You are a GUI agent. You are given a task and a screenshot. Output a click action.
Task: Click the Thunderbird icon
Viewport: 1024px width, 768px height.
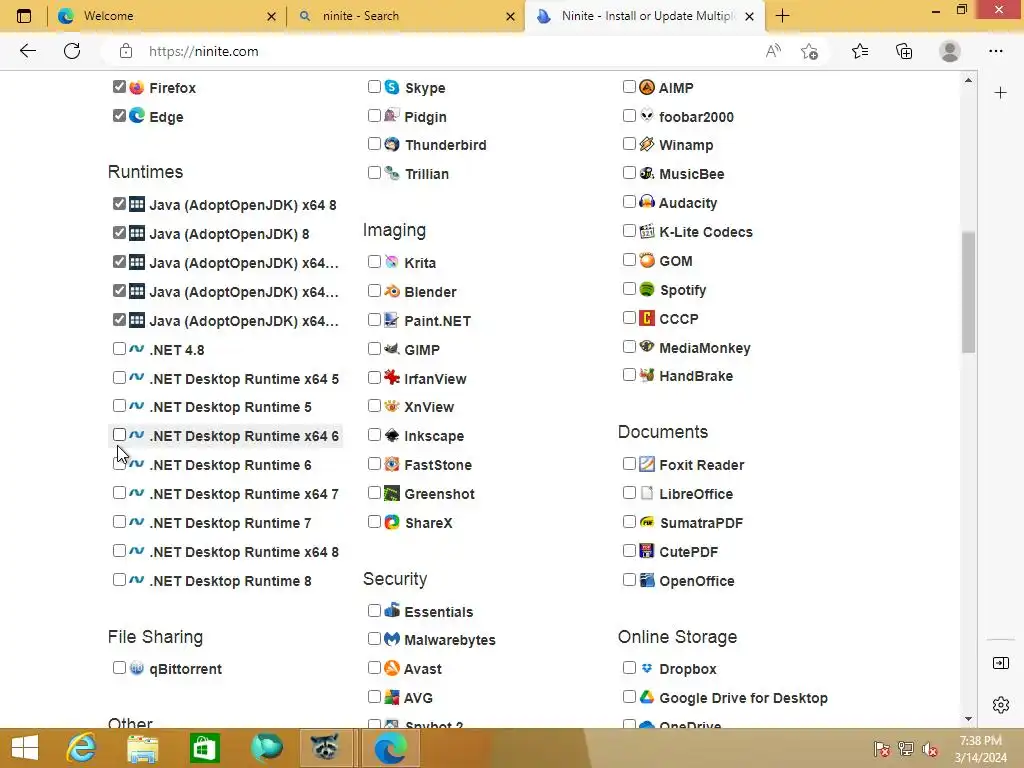392,144
